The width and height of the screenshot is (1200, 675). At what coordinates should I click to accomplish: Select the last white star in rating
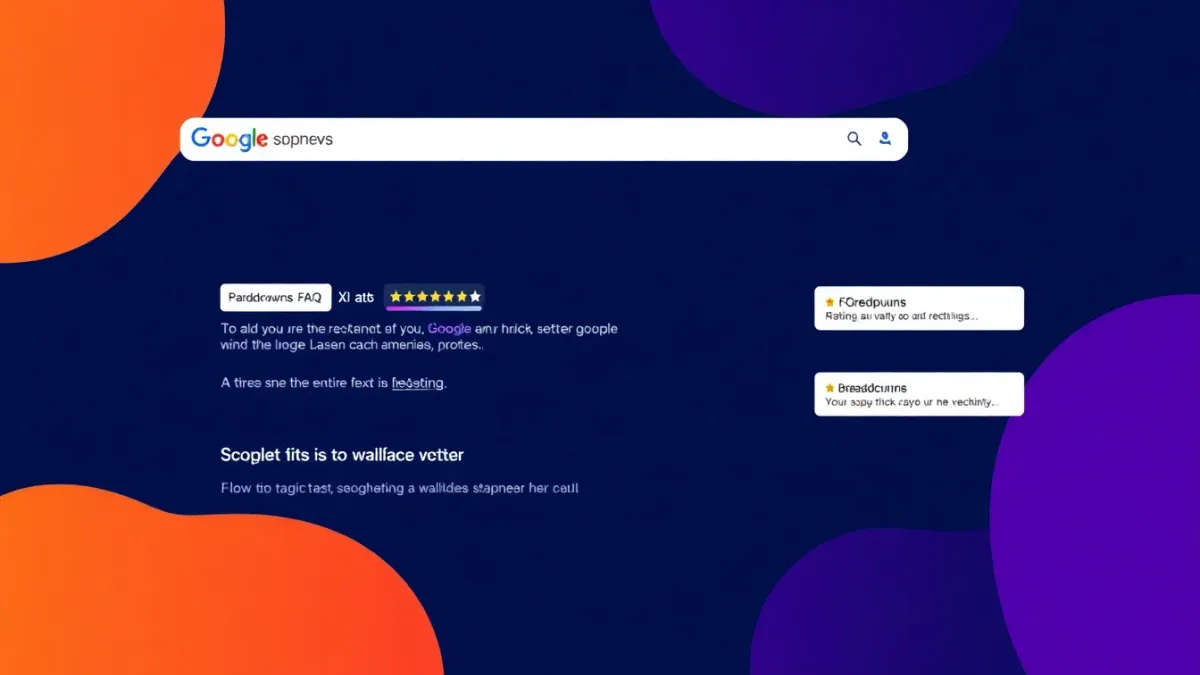click(475, 297)
